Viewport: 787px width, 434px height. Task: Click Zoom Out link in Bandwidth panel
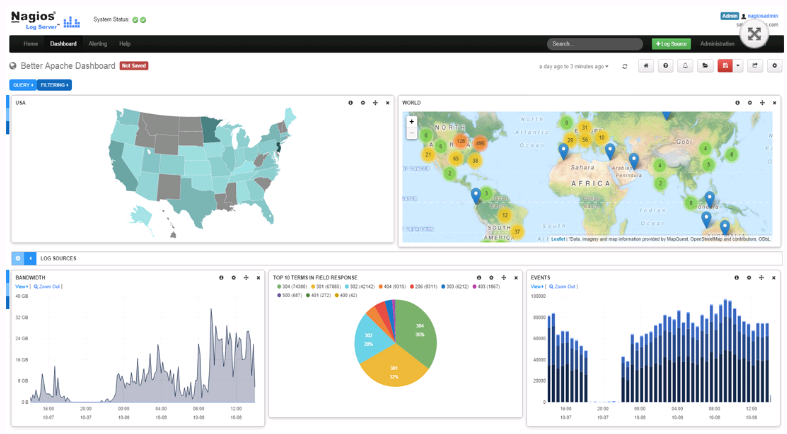pos(49,286)
